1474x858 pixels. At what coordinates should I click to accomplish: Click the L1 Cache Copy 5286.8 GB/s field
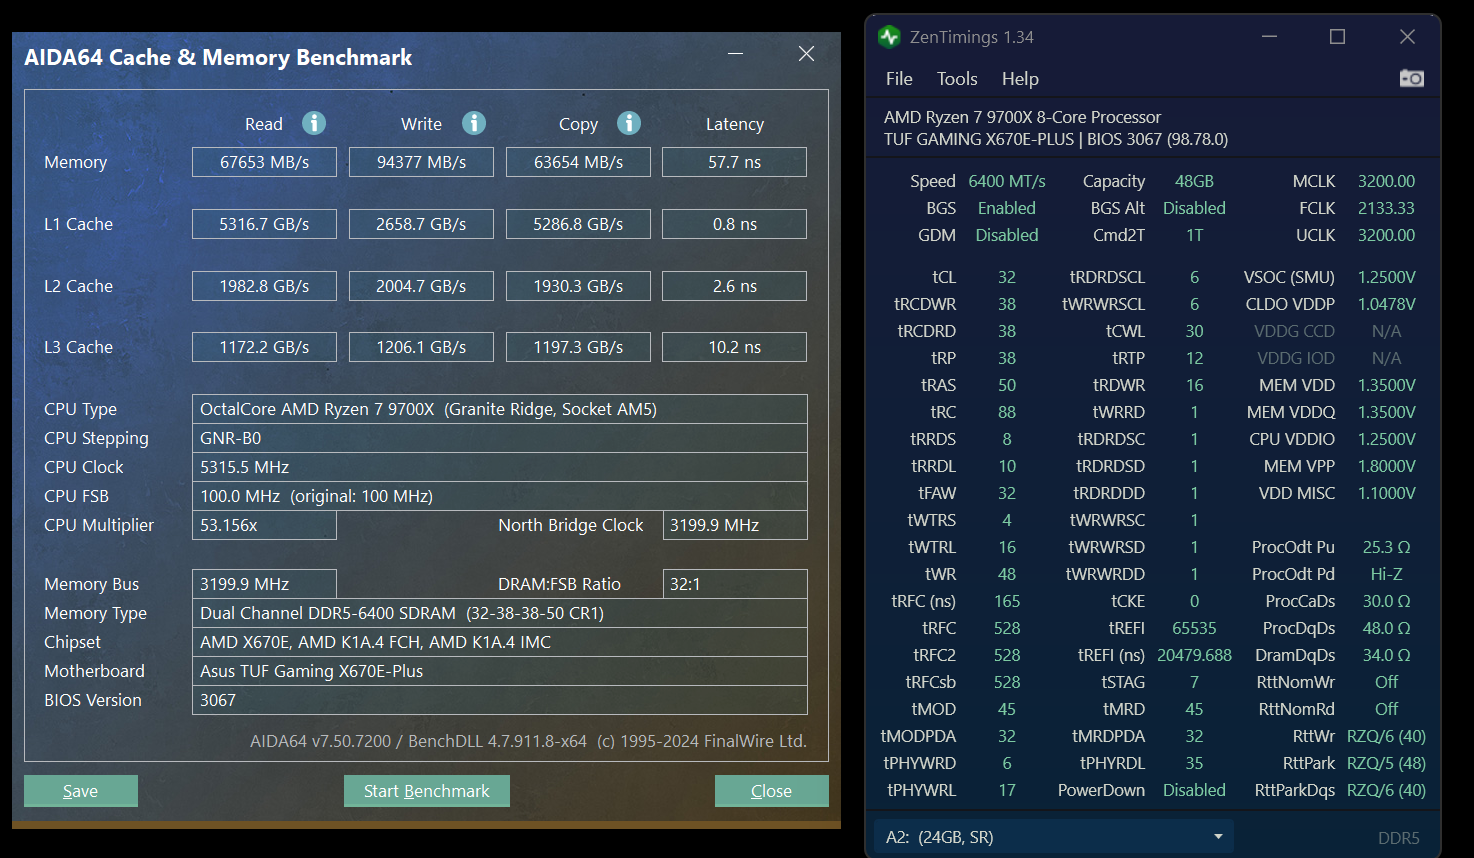click(578, 224)
